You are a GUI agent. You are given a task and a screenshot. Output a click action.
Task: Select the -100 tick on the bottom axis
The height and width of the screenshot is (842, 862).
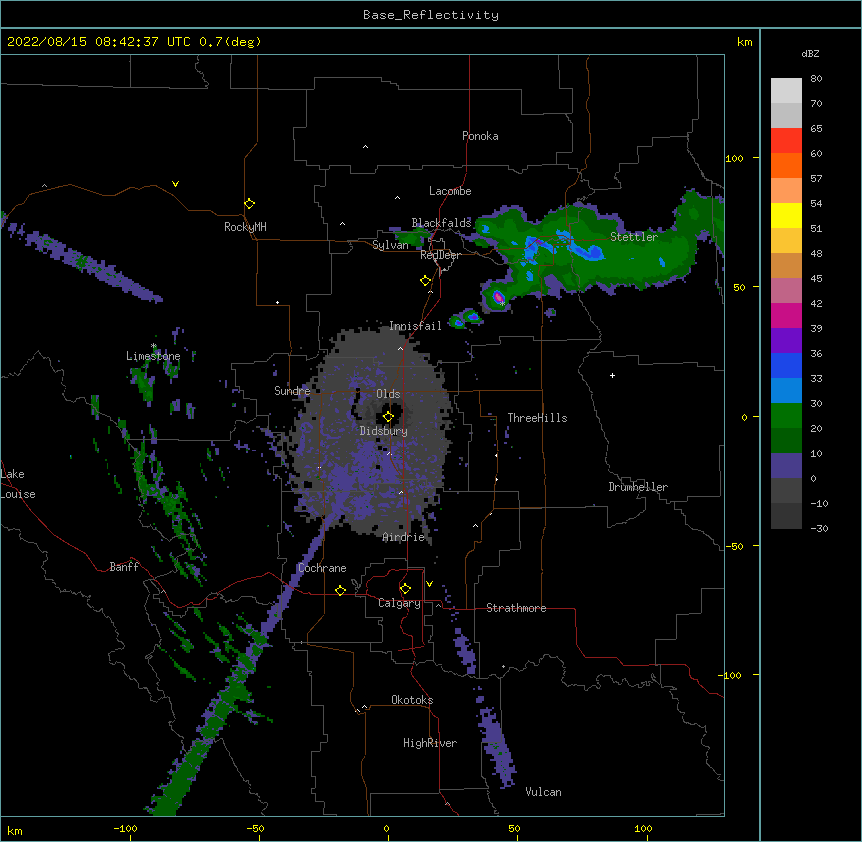coord(125,829)
